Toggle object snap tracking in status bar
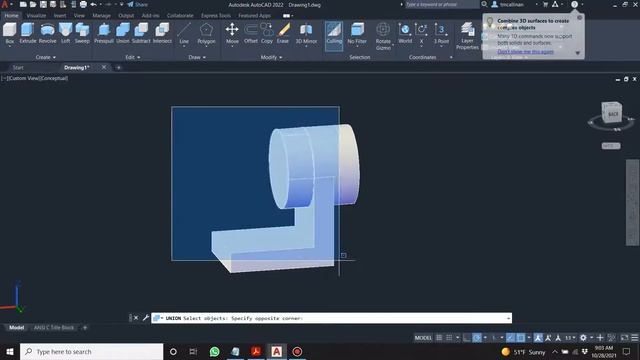This screenshot has height=360, width=640. click(510, 338)
